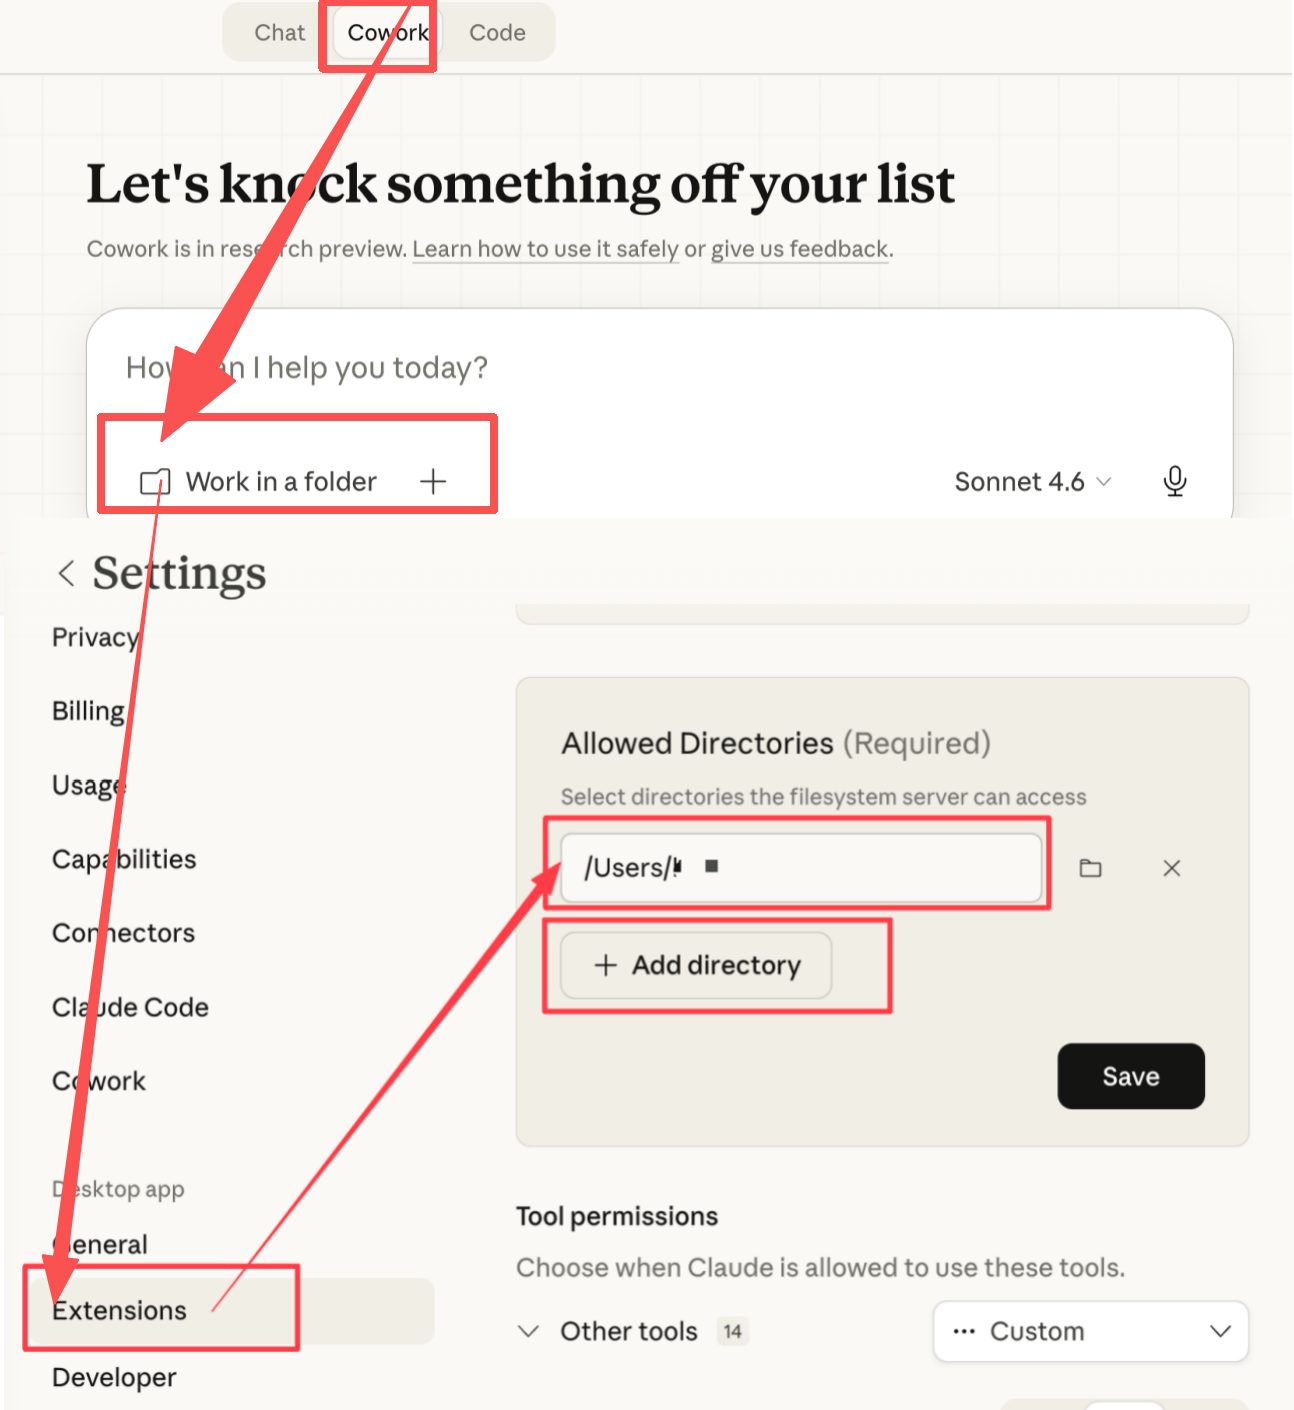Image resolution: width=1294 pixels, height=1410 pixels.
Task: Click the folder browse icon beside directory path
Action: coord(1090,868)
